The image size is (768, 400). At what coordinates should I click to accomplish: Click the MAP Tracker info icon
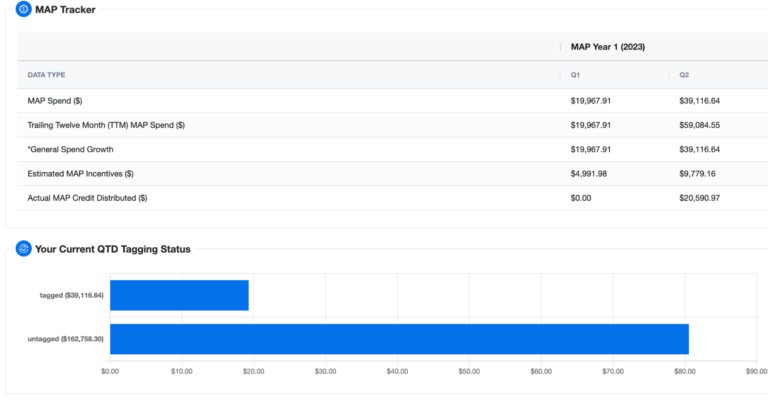click(23, 10)
